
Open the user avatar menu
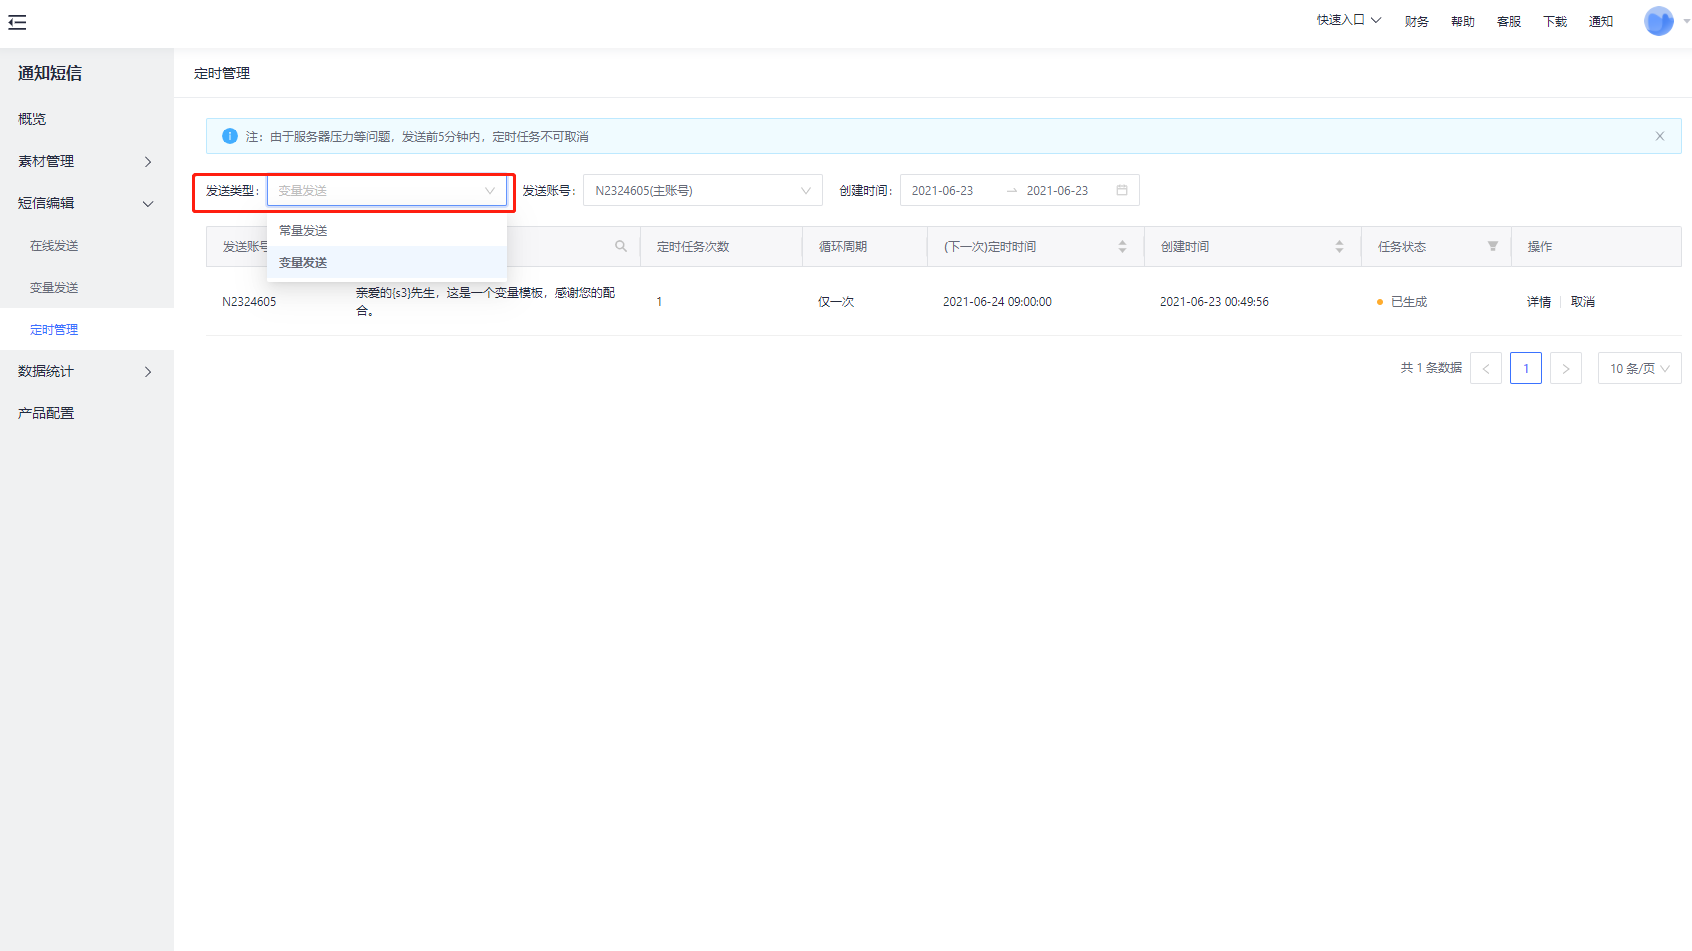tap(1658, 21)
